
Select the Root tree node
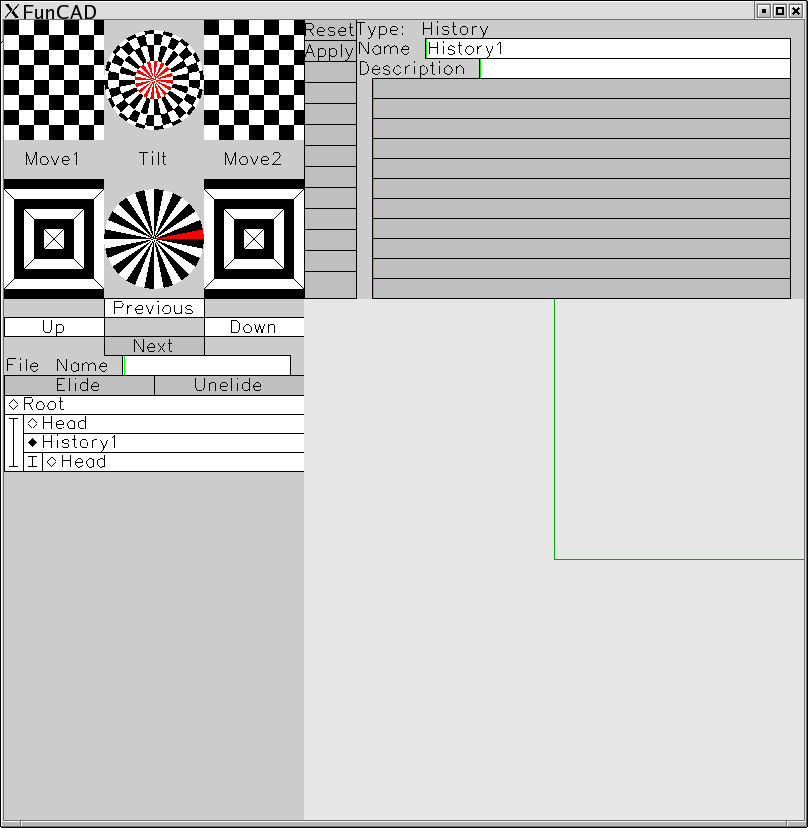pos(154,404)
